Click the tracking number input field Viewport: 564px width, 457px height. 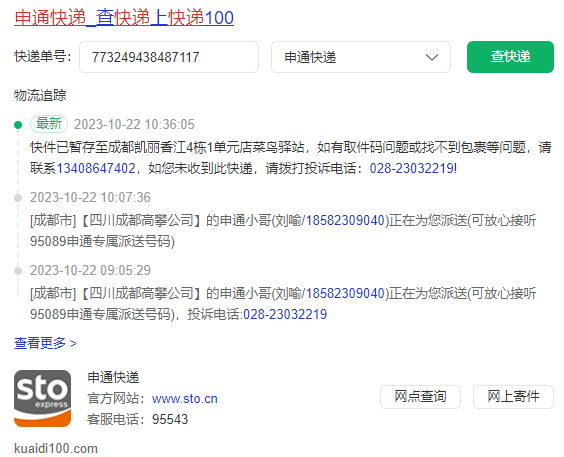[169, 57]
